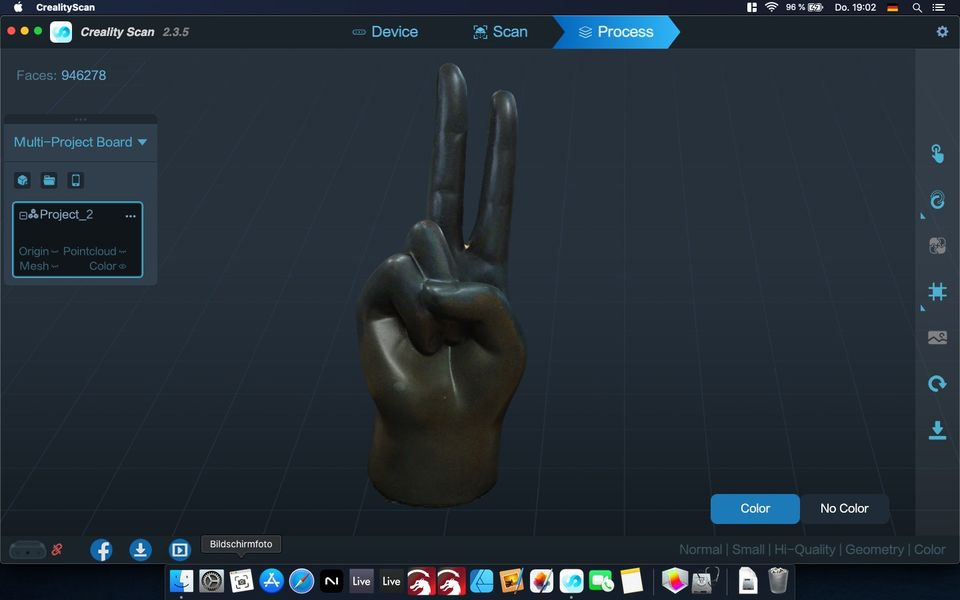Open FaceTime from the Dock
The image size is (960, 600).
(x=601, y=580)
